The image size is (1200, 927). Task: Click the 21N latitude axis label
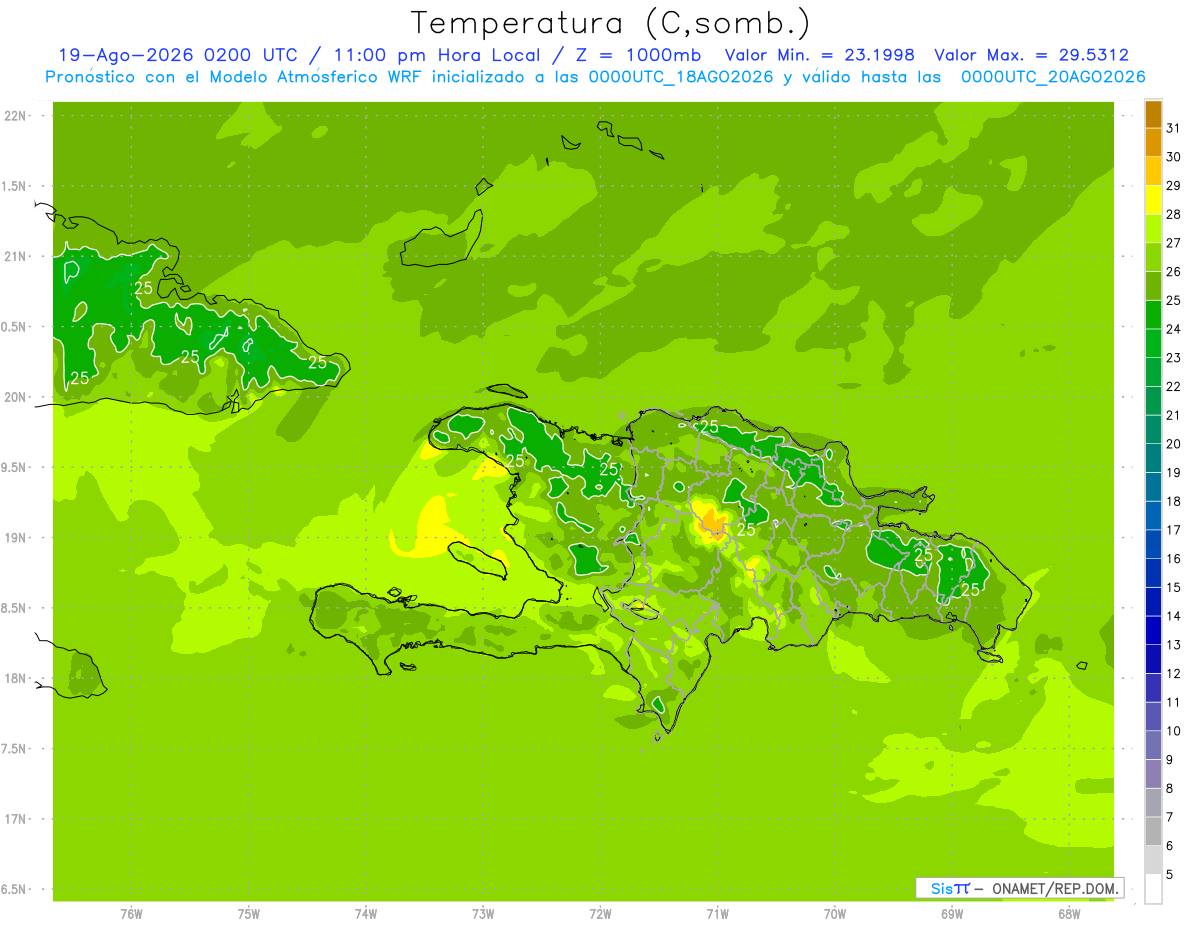[15, 256]
